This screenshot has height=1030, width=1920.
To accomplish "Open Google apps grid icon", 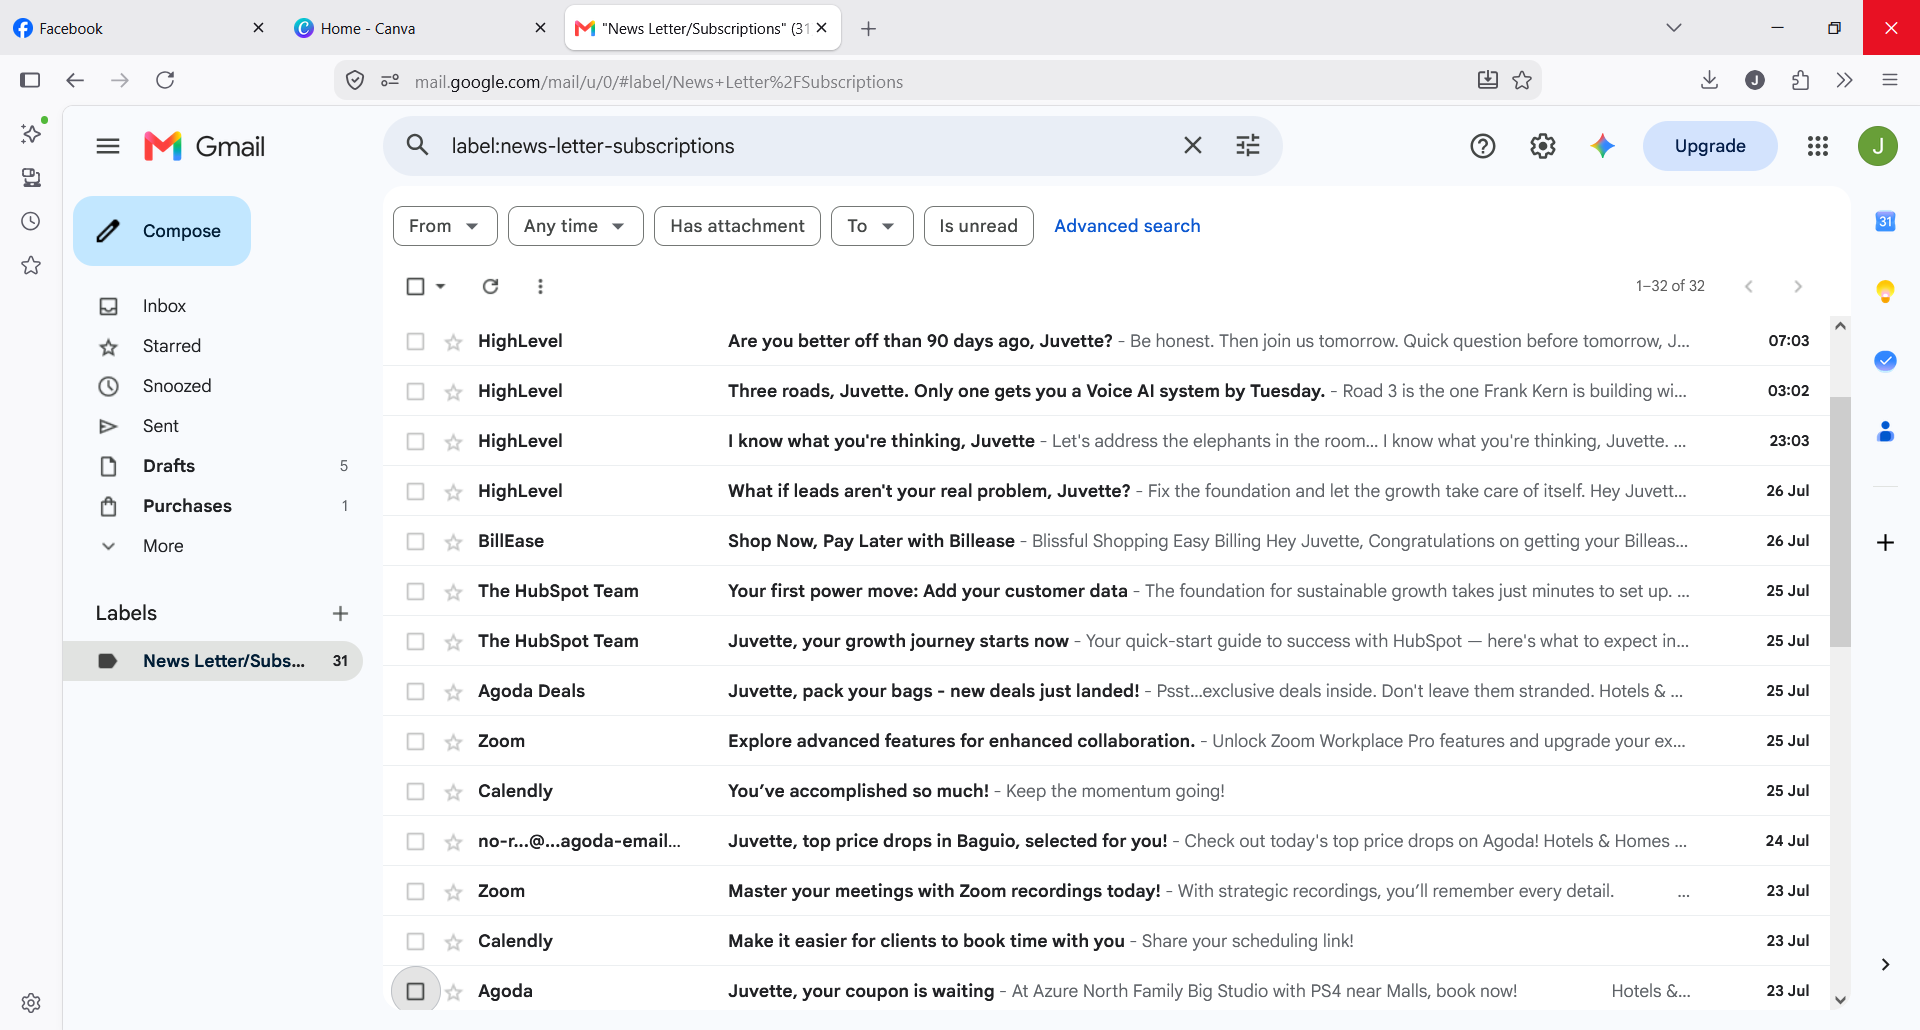I will pos(1818,146).
